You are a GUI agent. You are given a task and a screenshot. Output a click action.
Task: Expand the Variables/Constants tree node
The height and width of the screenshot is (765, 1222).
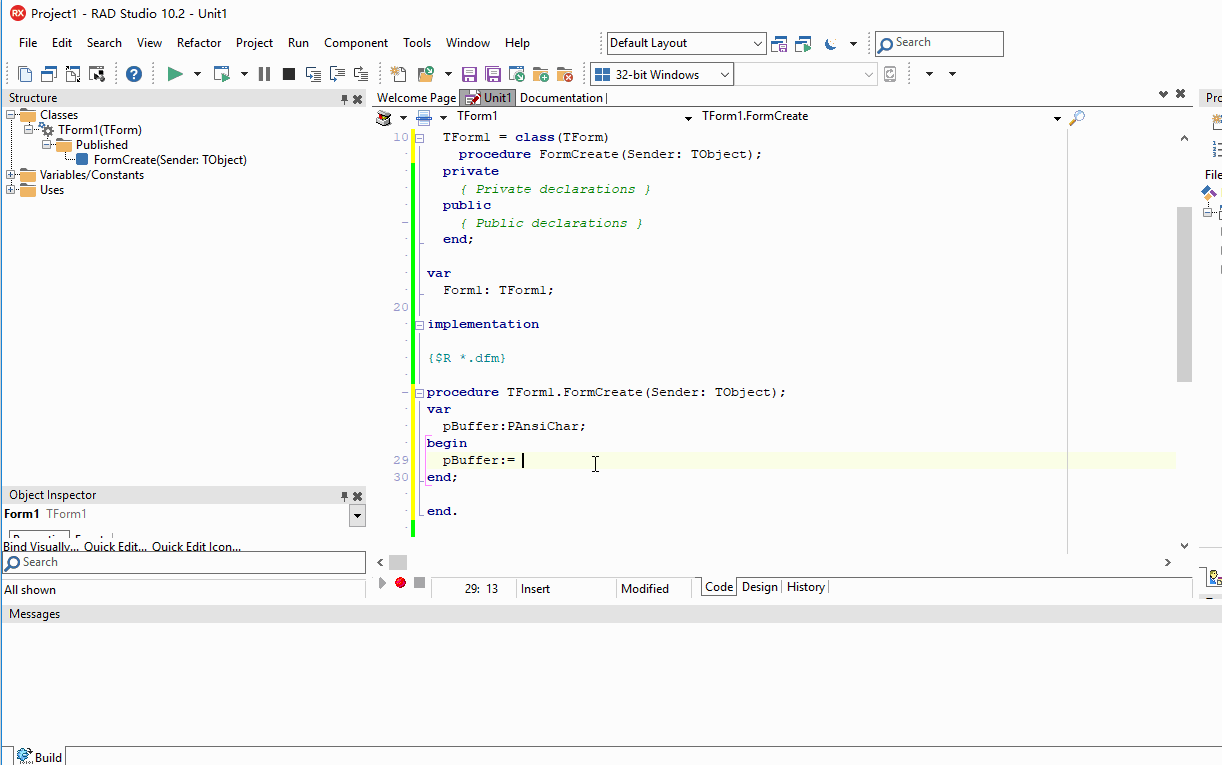(11, 175)
